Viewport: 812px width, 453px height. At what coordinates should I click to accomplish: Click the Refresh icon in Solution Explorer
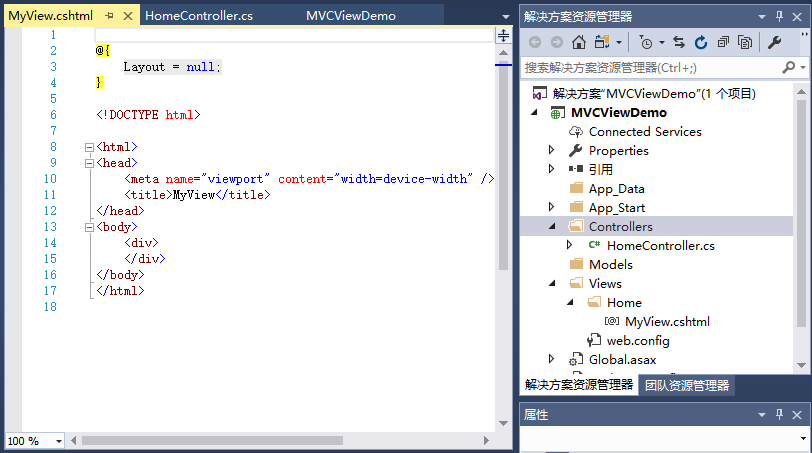[x=700, y=42]
